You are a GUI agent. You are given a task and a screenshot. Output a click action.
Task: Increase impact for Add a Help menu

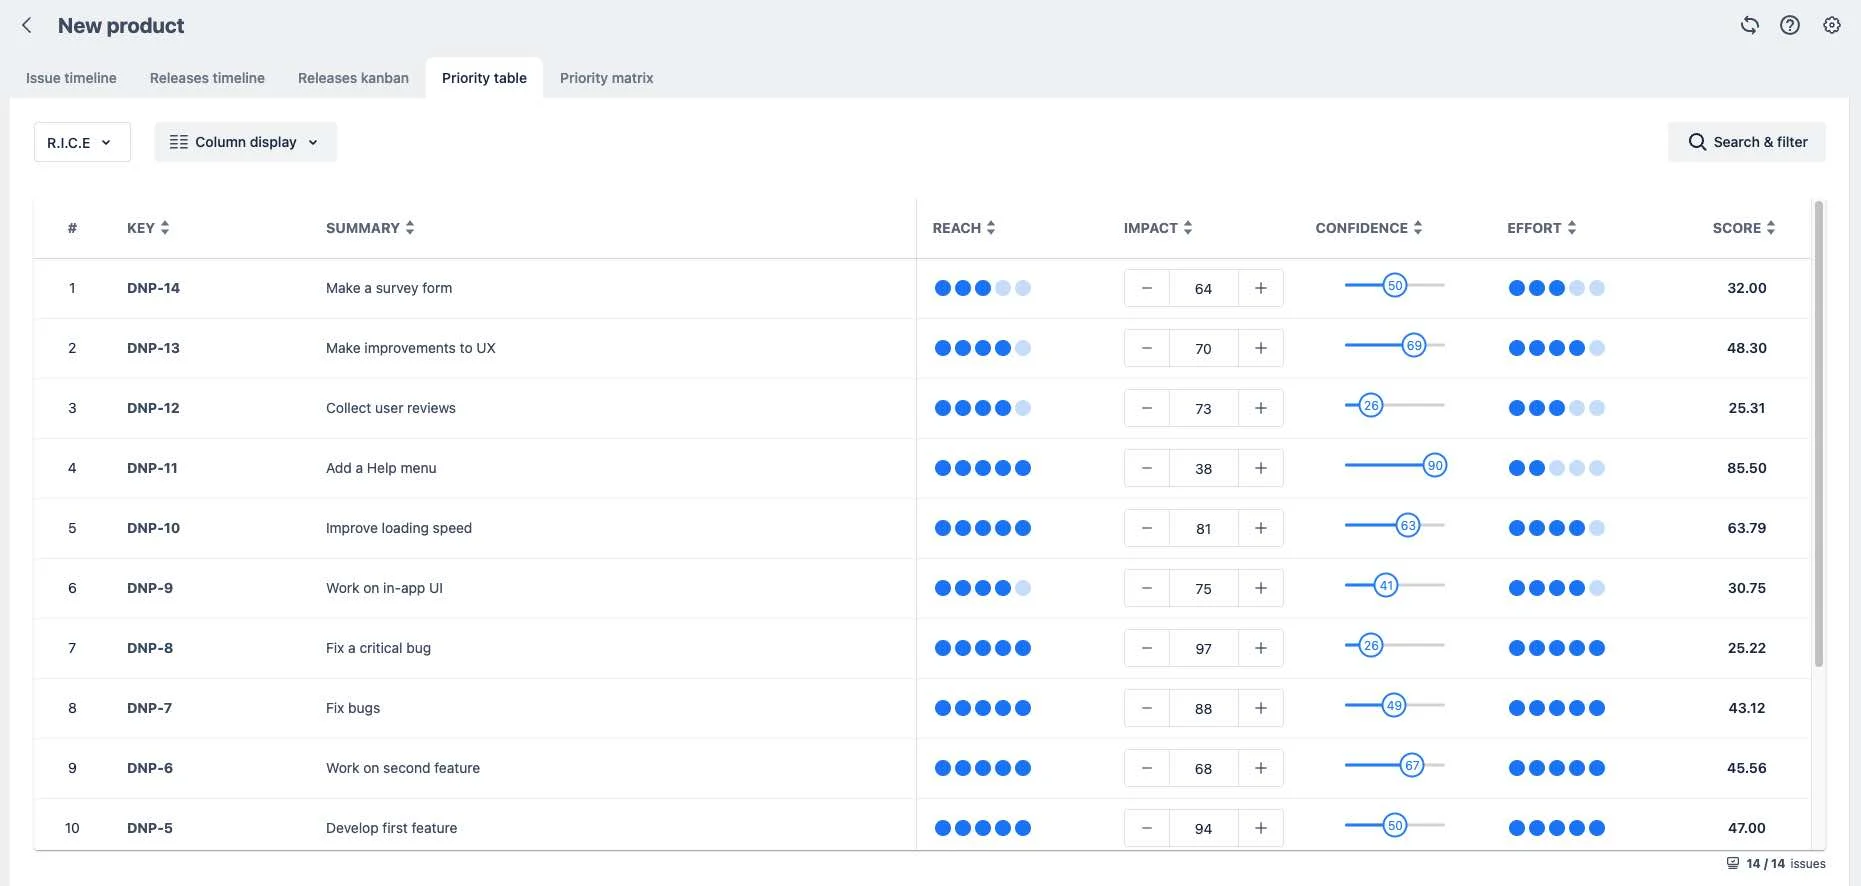[x=1261, y=468]
